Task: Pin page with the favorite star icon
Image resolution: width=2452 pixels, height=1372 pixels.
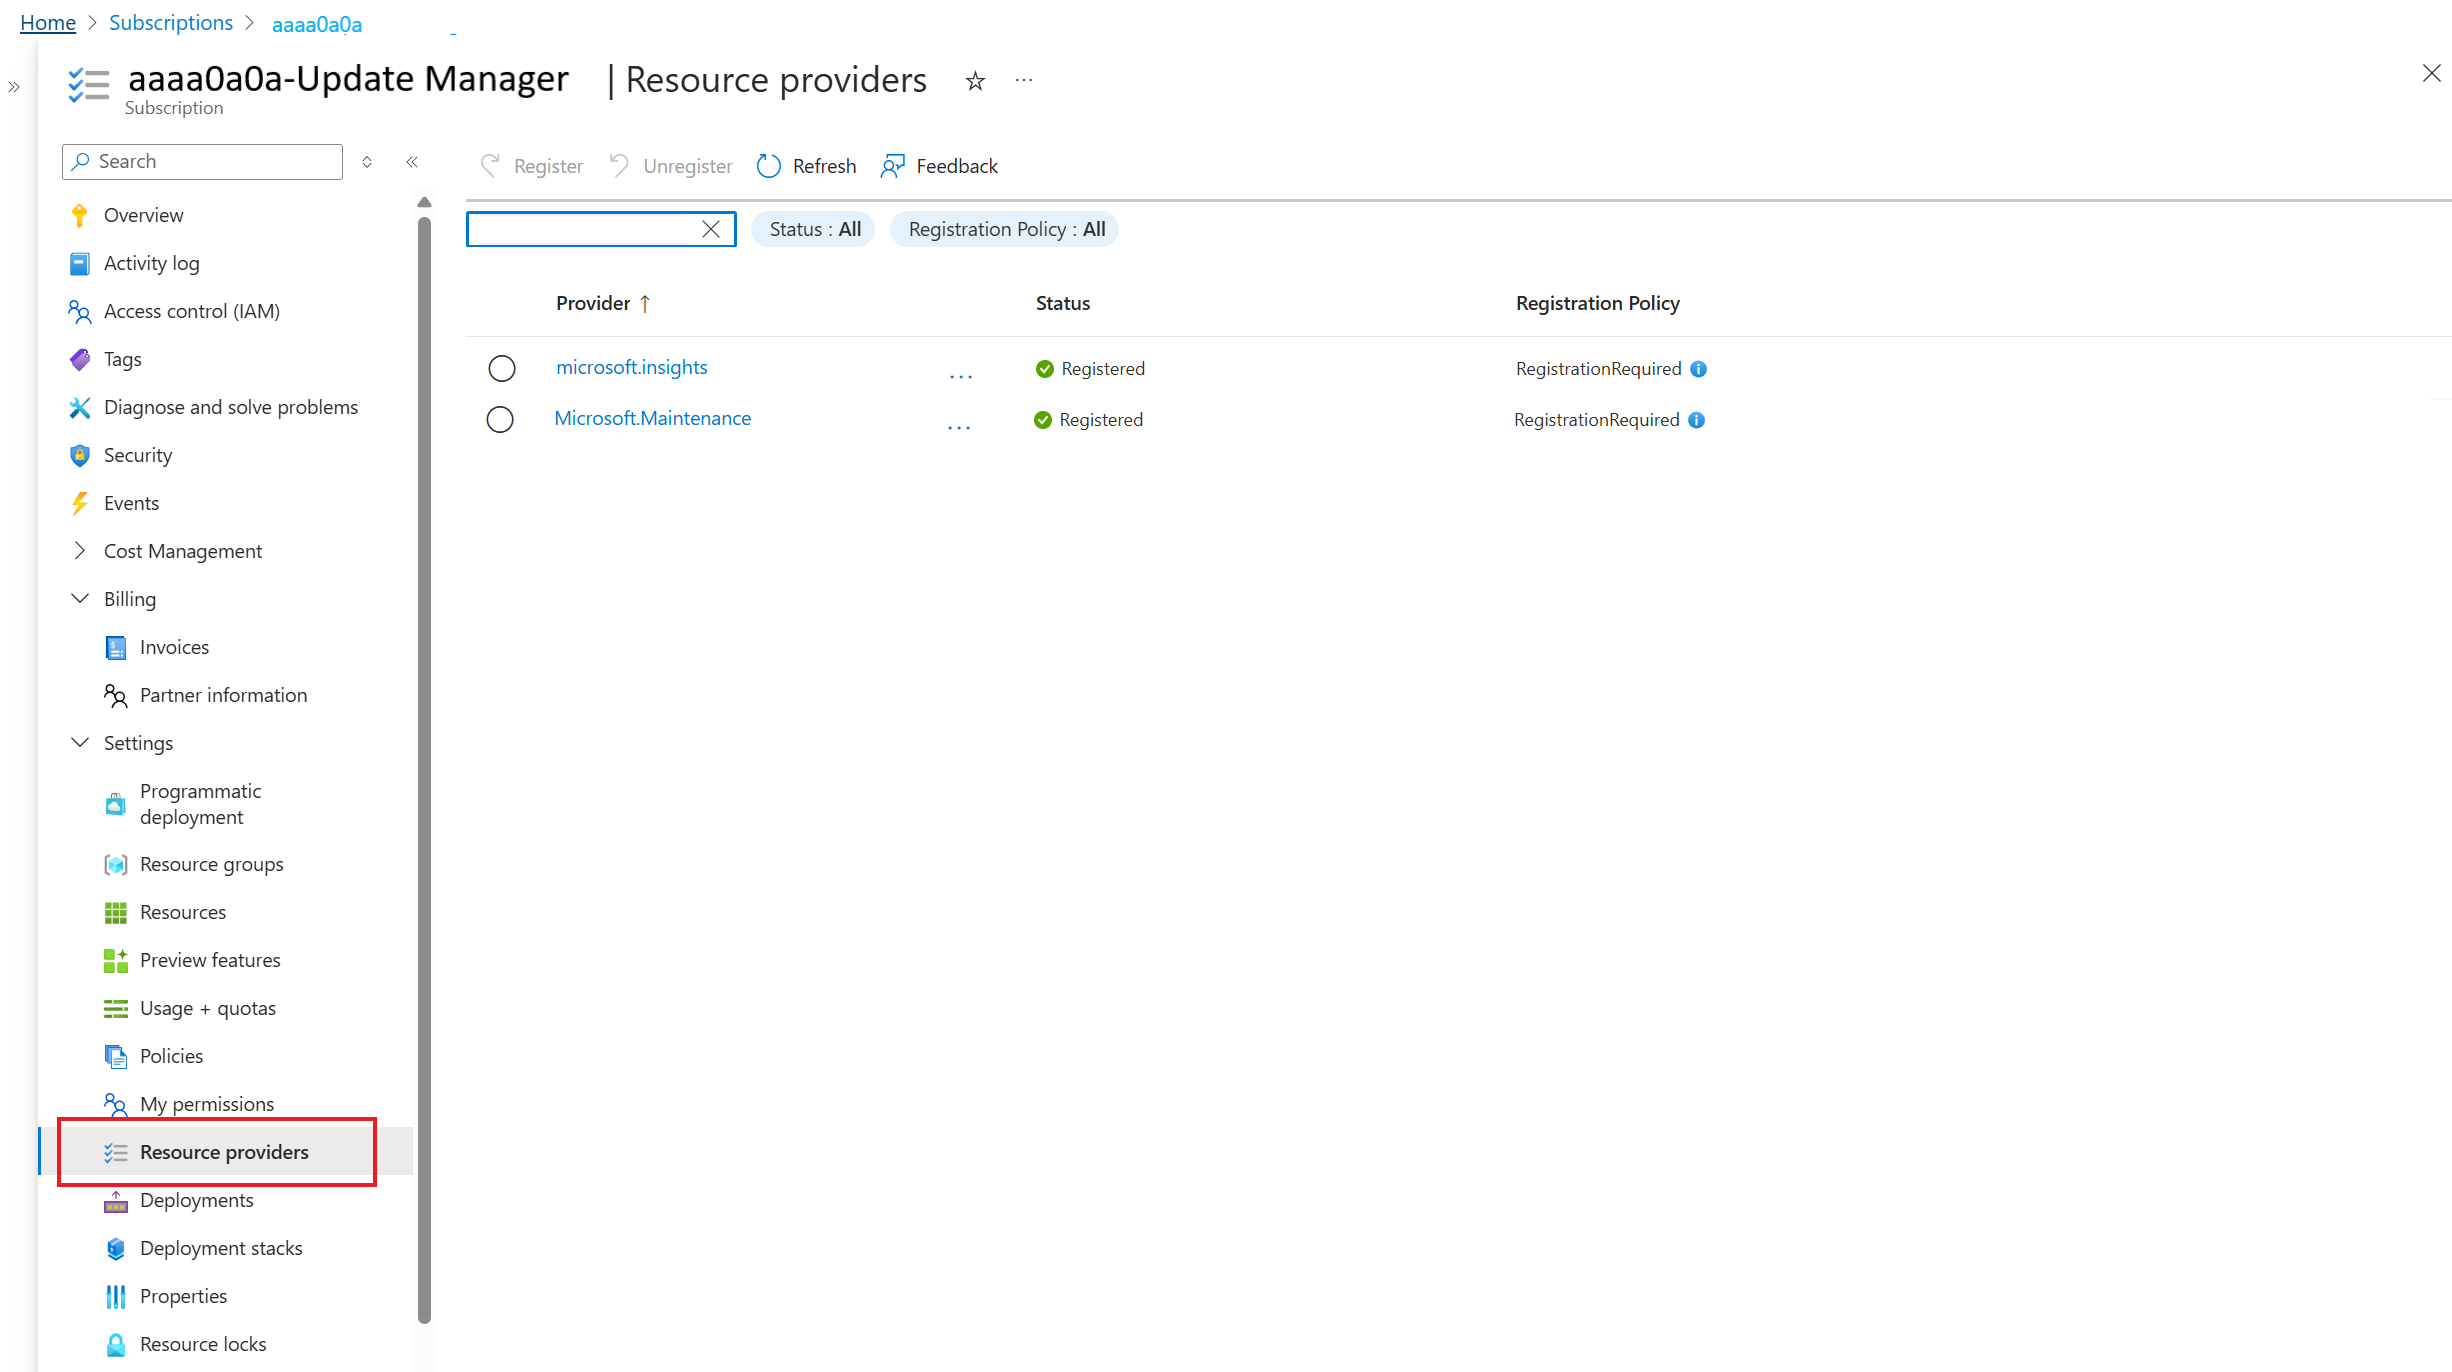Action: pyautogui.click(x=975, y=81)
